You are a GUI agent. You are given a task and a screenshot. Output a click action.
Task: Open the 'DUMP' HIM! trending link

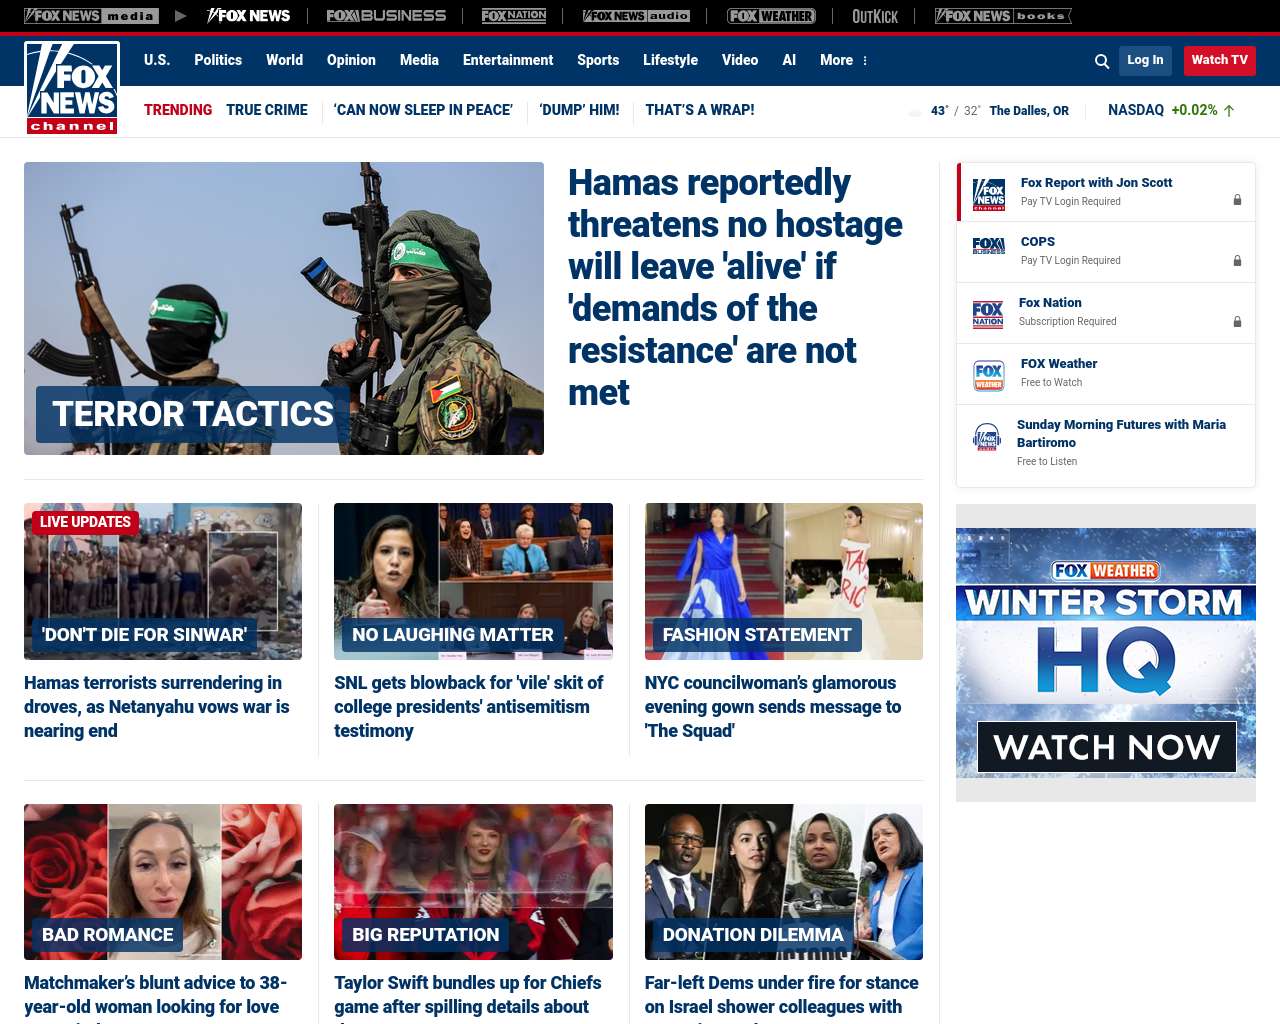[579, 110]
